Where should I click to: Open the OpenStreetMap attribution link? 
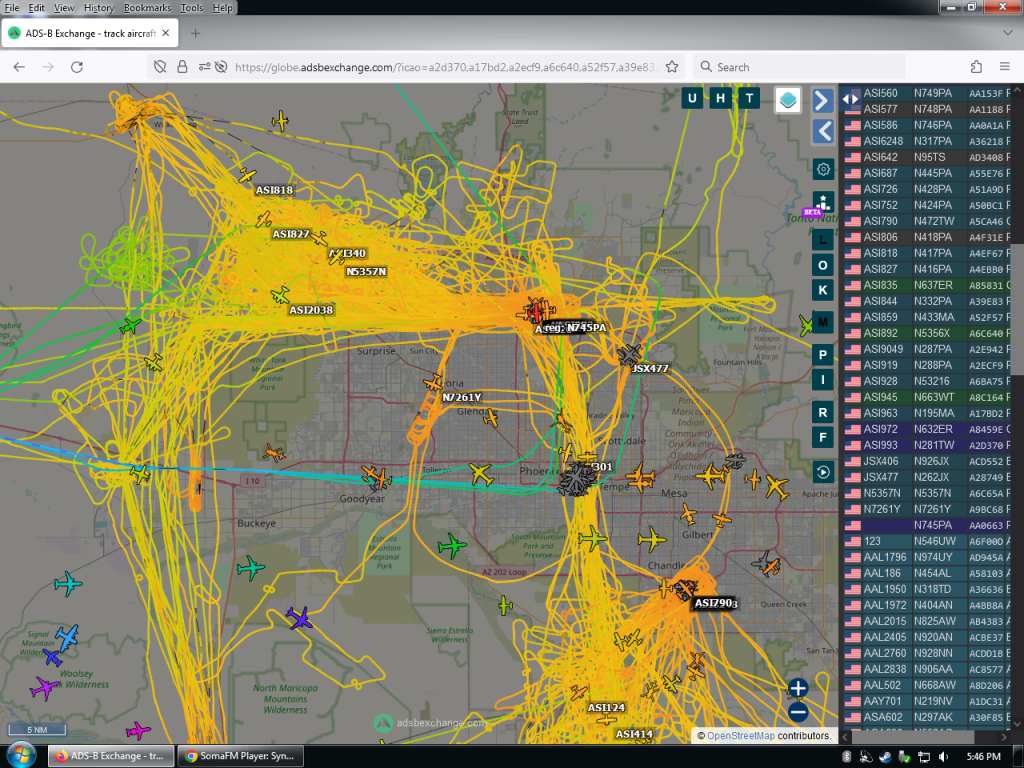click(x=741, y=735)
